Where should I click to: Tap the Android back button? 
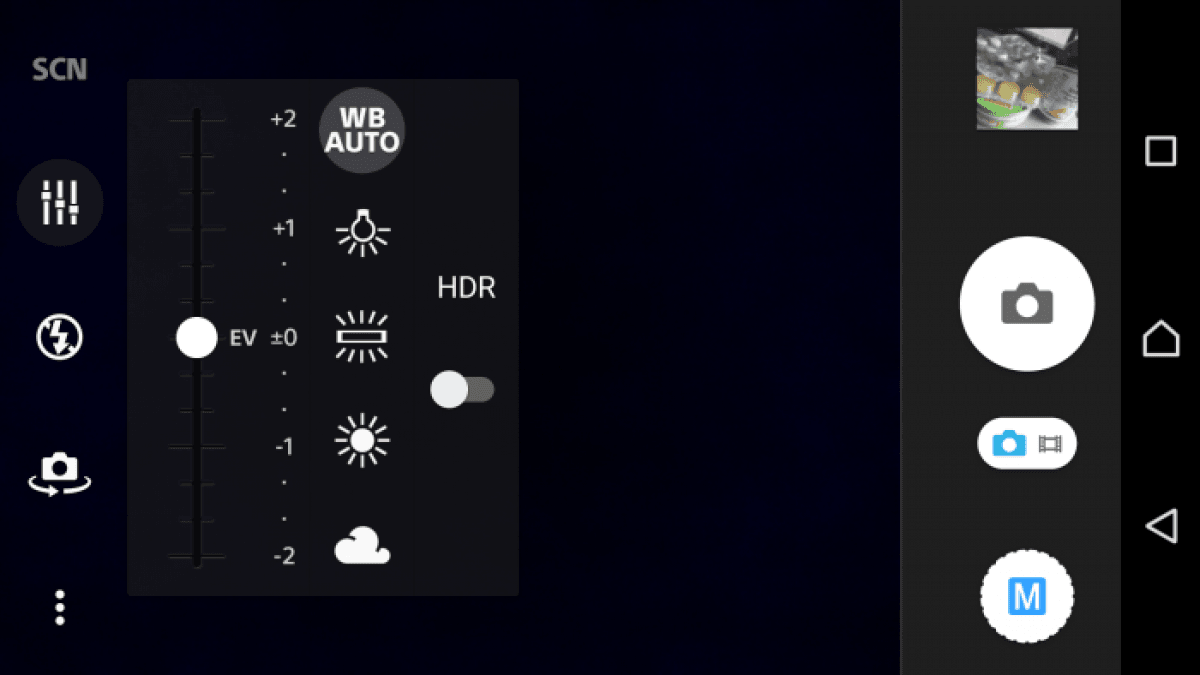tap(1161, 525)
